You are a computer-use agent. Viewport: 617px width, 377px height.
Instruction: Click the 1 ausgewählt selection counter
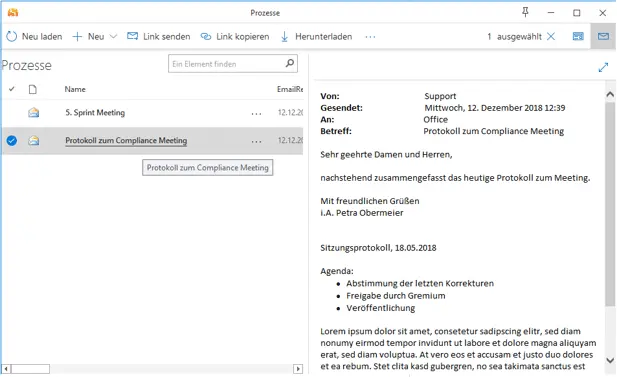click(514, 37)
